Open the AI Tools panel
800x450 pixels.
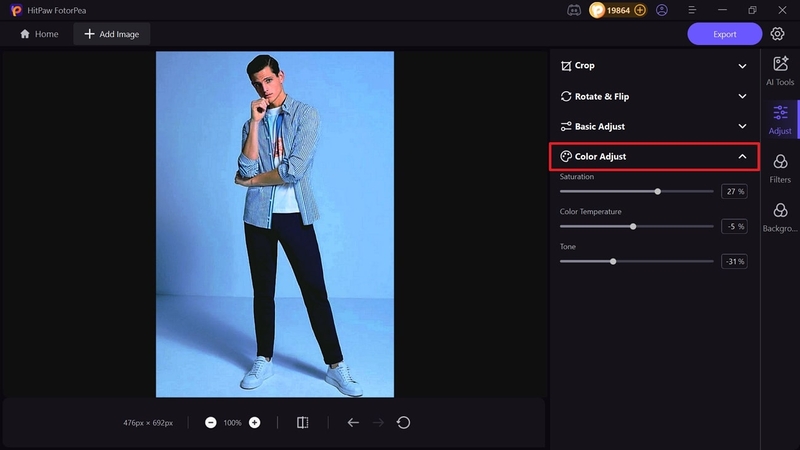[780, 71]
